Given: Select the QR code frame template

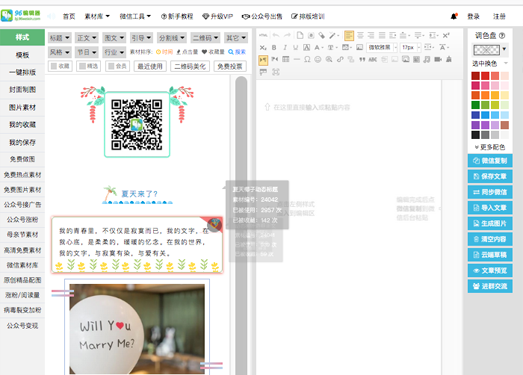Looking at the screenshot, I should [137, 122].
